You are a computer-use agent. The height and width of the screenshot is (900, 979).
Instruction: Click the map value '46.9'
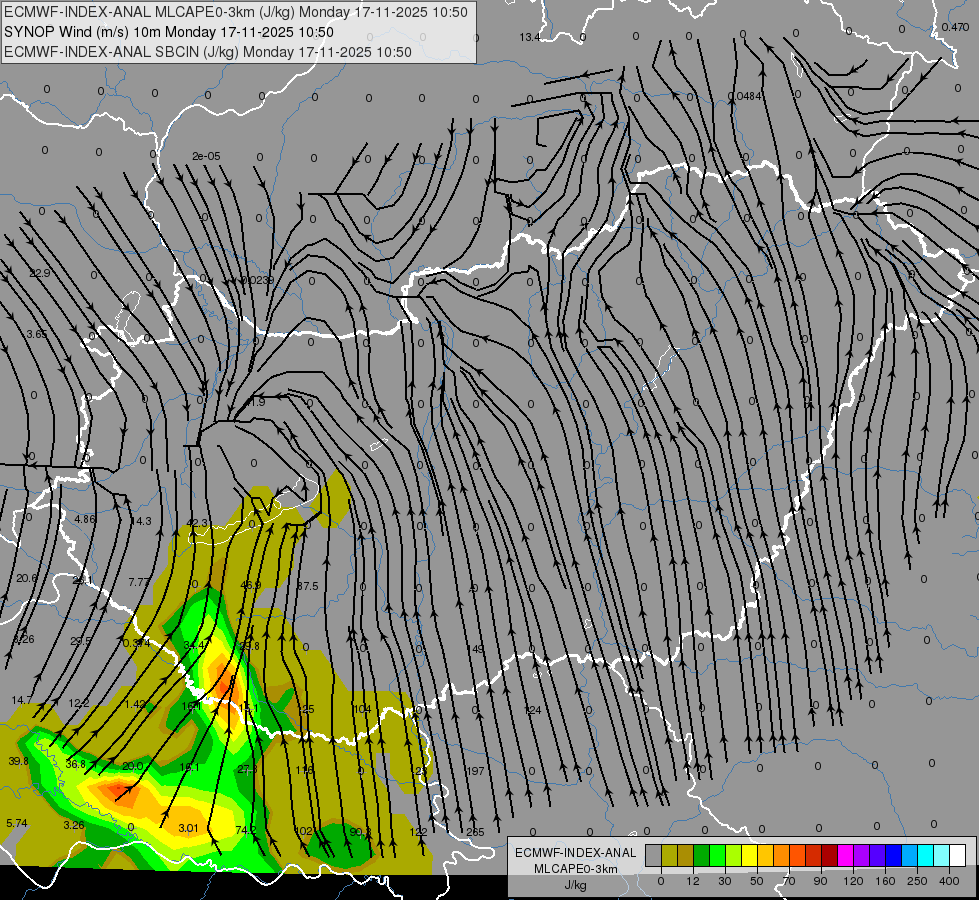251,585
